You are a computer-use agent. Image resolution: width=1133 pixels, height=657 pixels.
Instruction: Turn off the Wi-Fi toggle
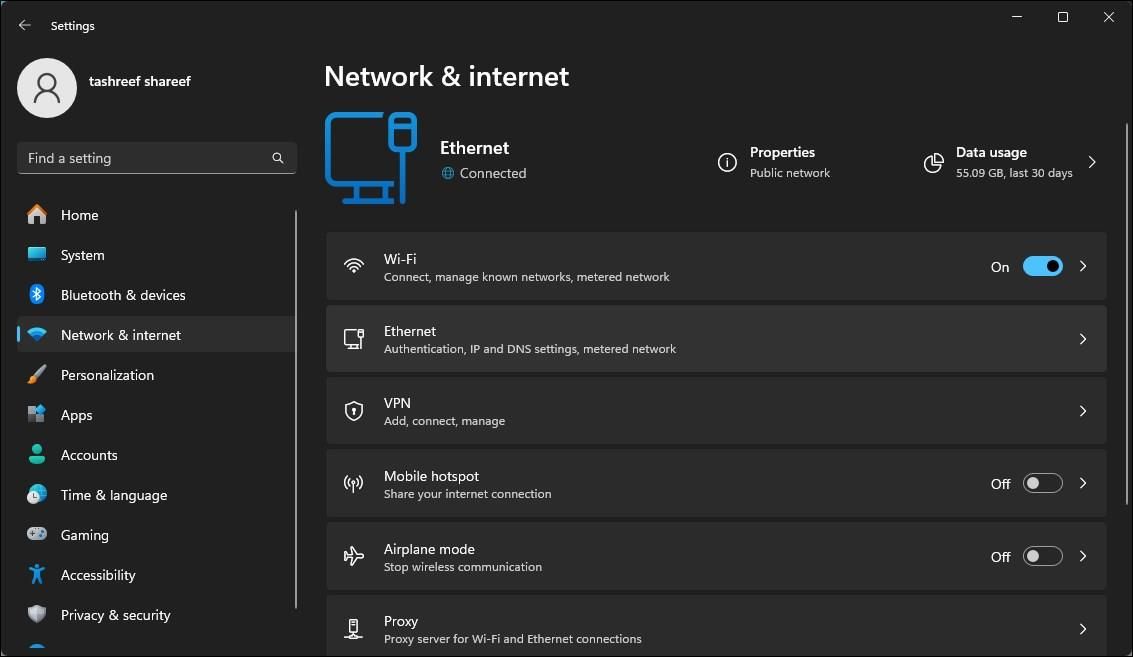coord(1043,266)
